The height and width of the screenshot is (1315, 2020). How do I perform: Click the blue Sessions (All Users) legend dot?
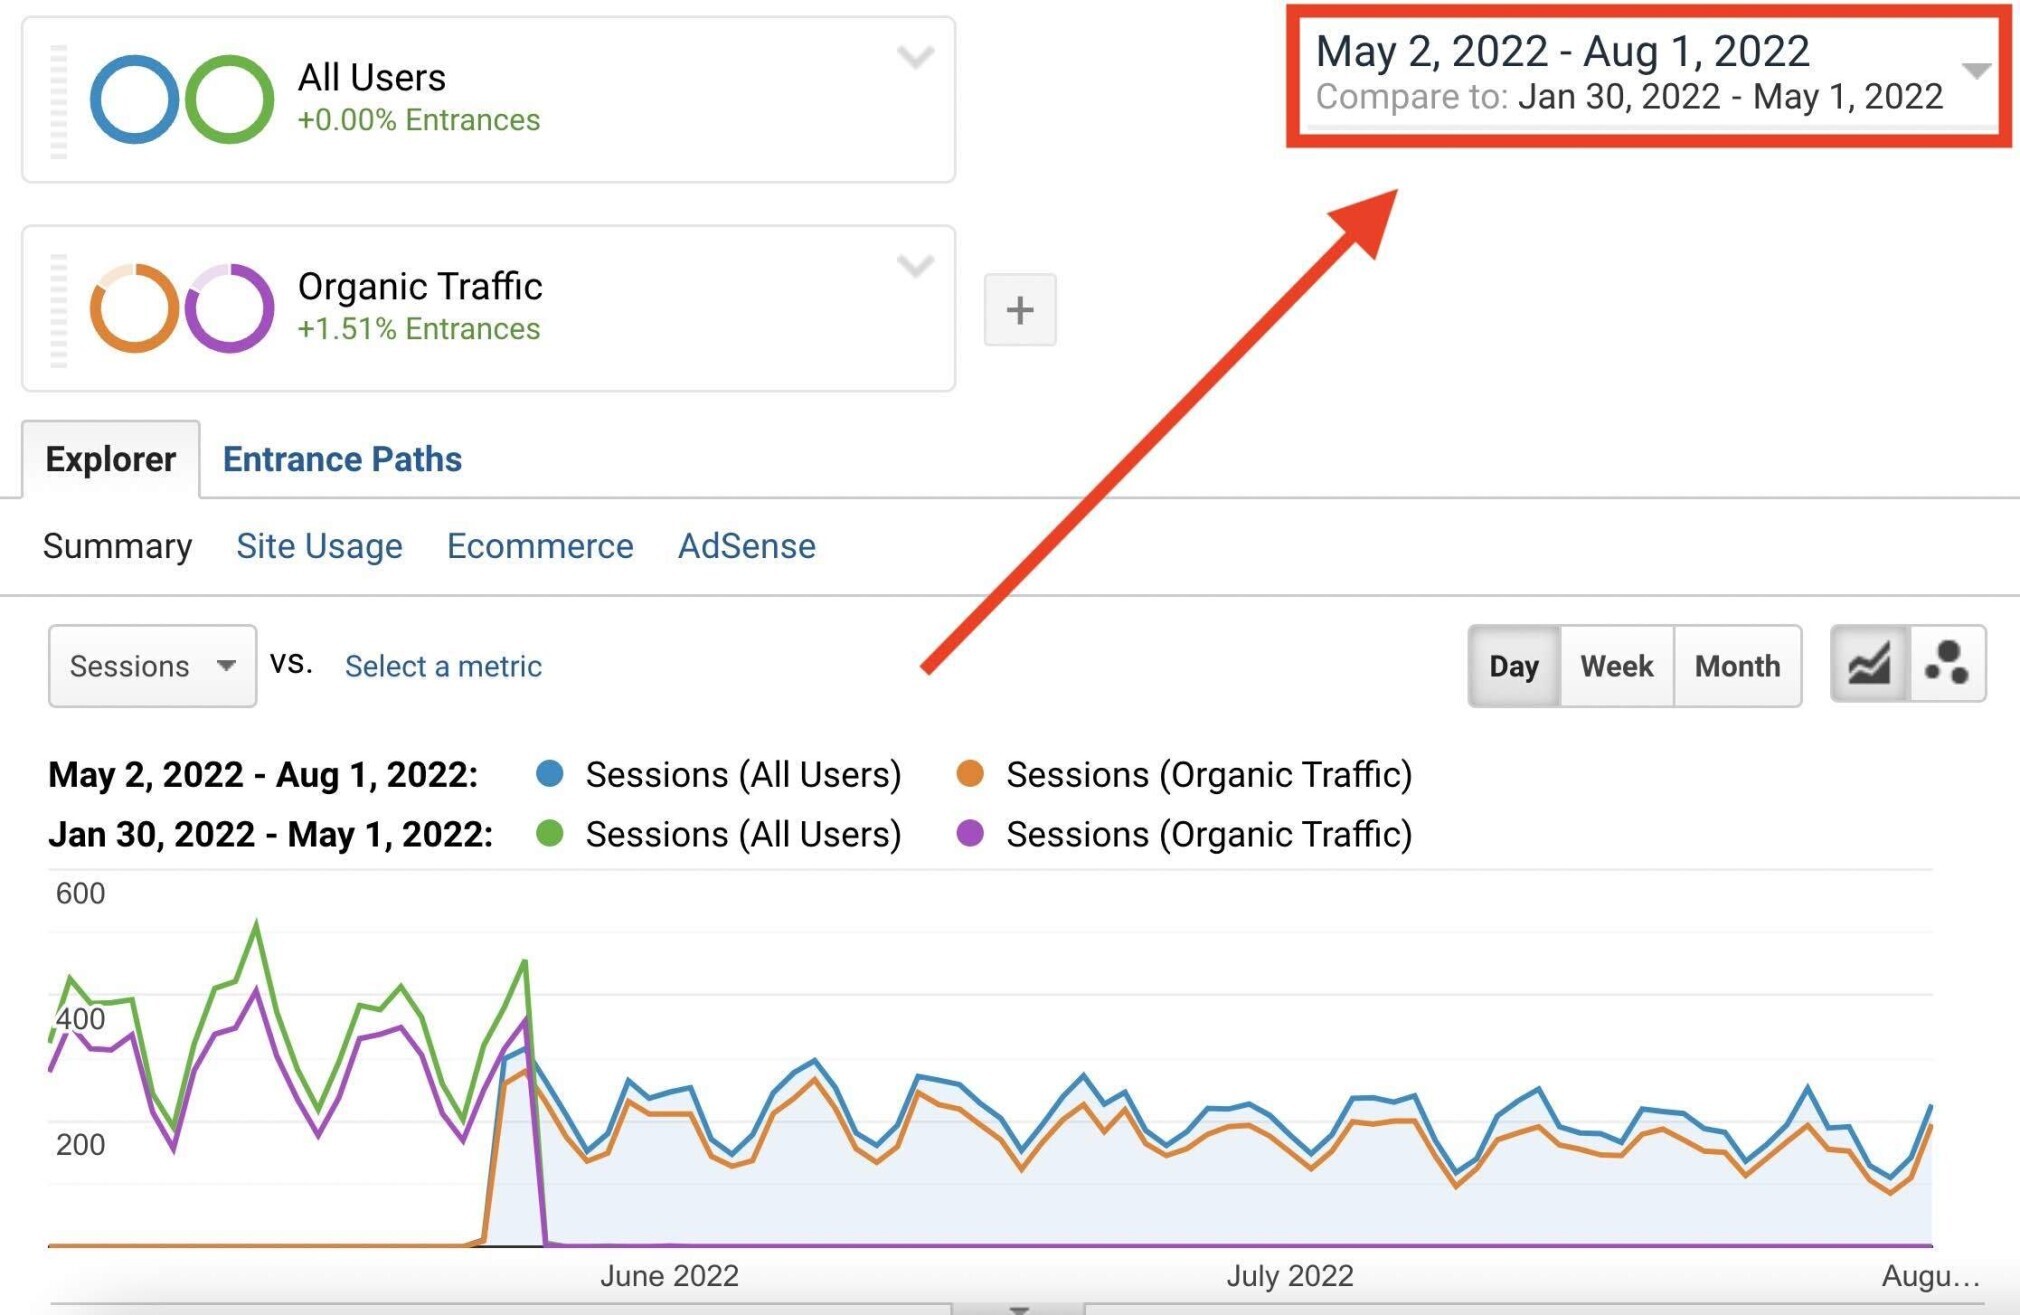tap(549, 774)
